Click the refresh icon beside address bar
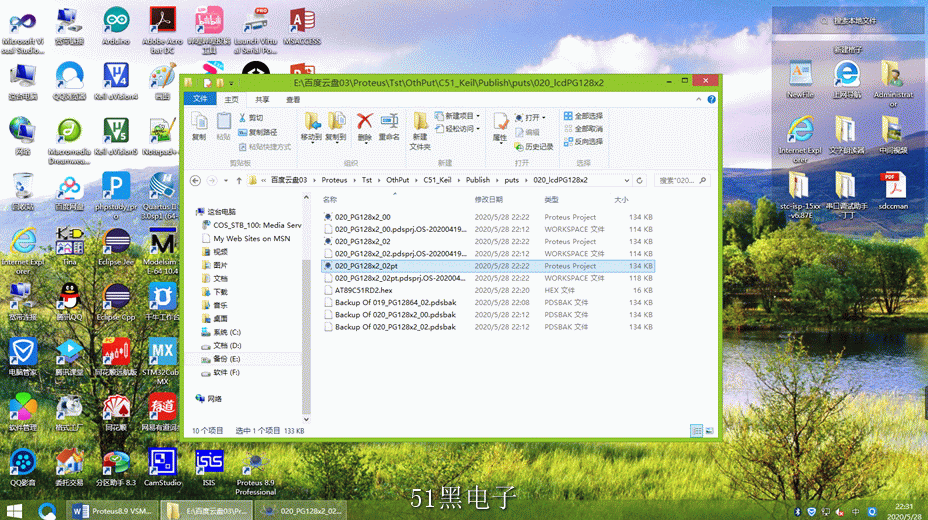Viewport: 928px width, 520px height. click(x=639, y=180)
